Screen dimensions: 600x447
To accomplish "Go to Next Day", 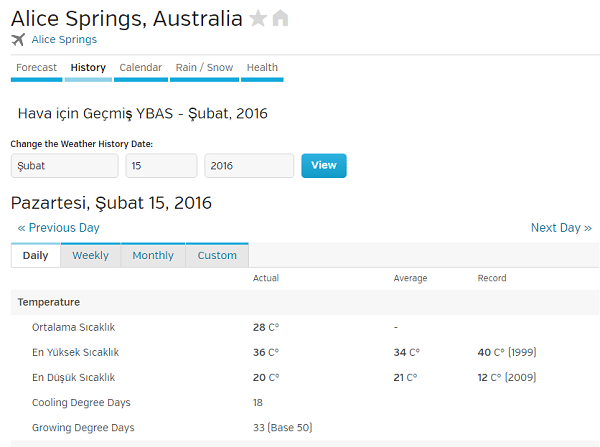I will pyautogui.click(x=561, y=228).
